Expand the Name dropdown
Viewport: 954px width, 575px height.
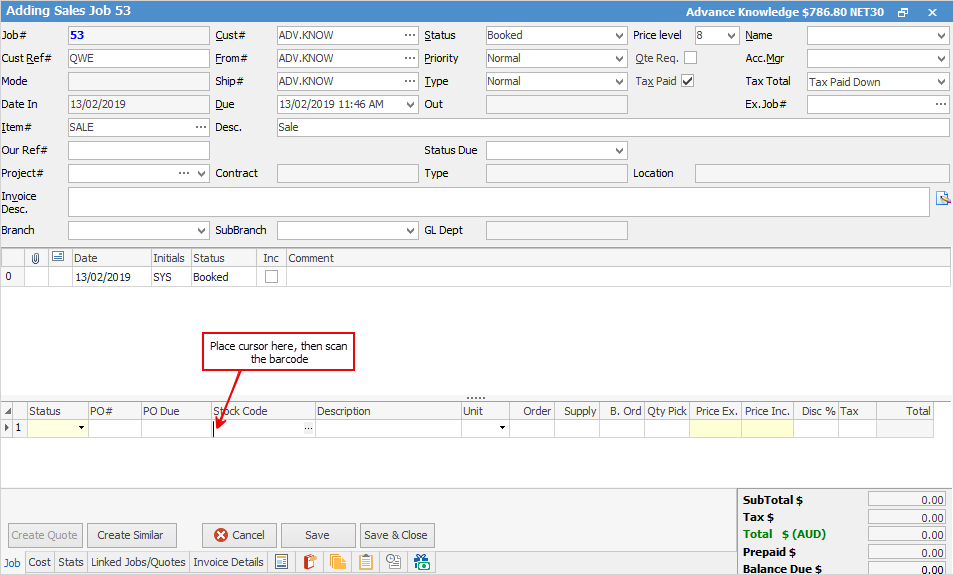click(x=941, y=35)
